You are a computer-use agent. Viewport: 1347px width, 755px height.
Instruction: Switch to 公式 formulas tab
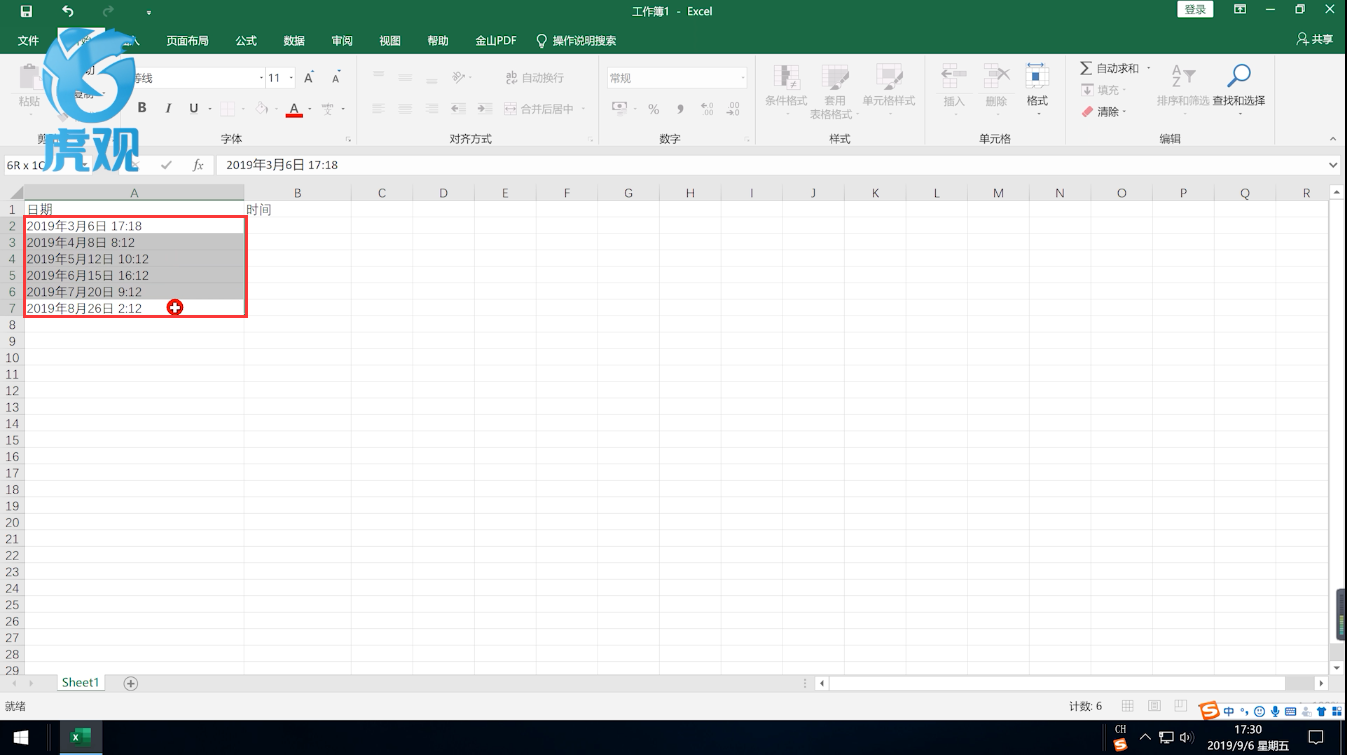click(x=246, y=41)
